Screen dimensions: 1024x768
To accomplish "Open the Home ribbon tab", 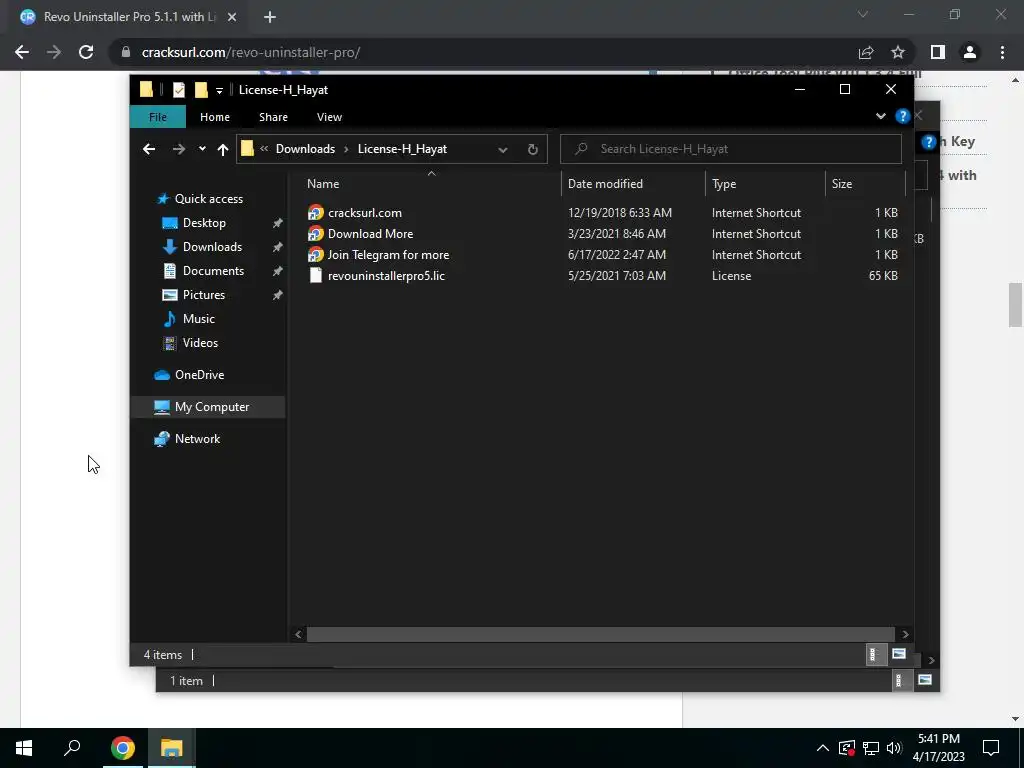I will tap(215, 117).
